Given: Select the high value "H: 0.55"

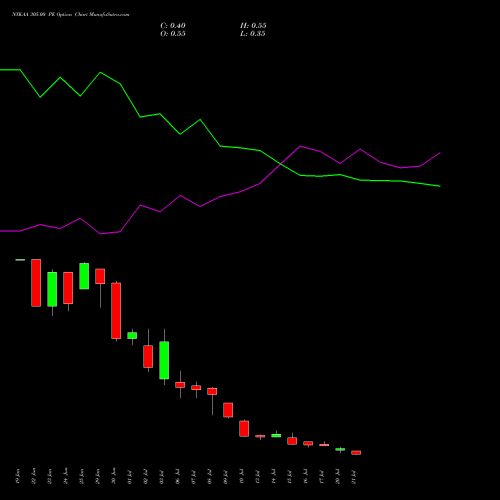Looking at the screenshot, I should [x=253, y=26].
